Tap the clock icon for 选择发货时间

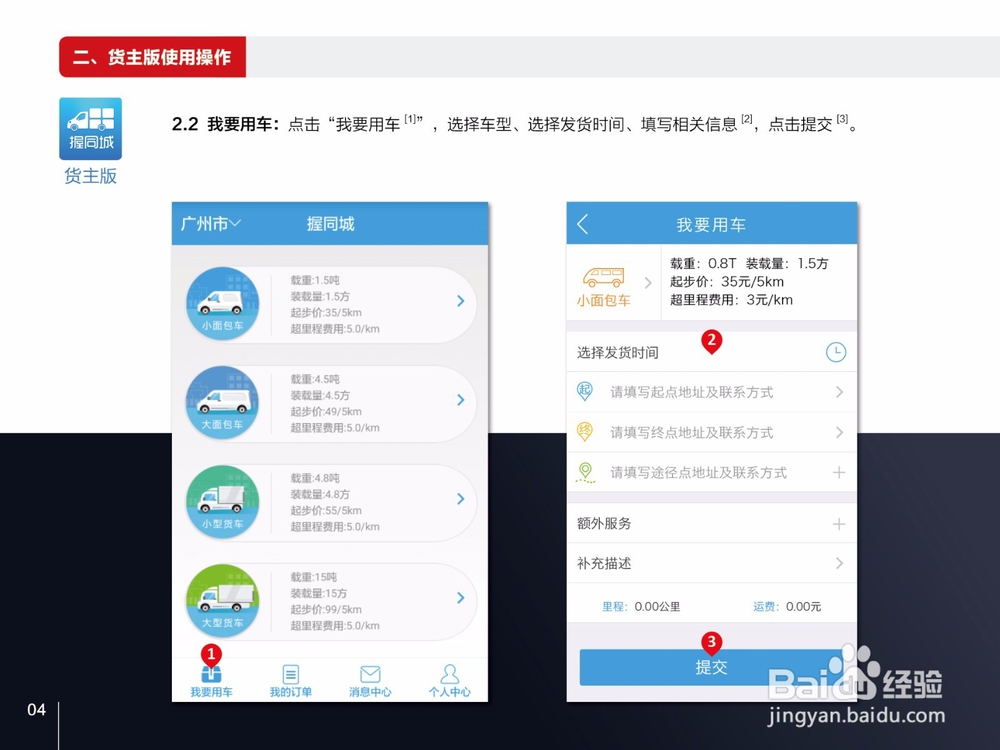click(835, 352)
